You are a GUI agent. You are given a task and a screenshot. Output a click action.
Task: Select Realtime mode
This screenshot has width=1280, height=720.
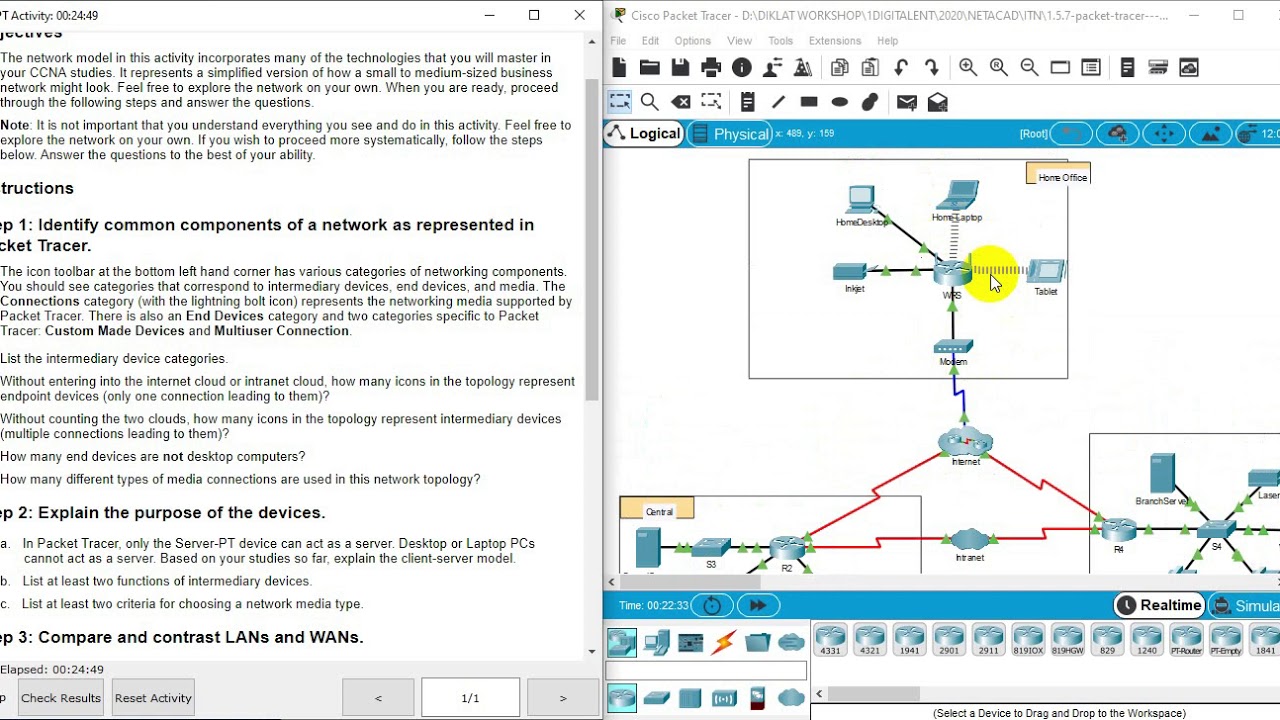[1159, 605]
